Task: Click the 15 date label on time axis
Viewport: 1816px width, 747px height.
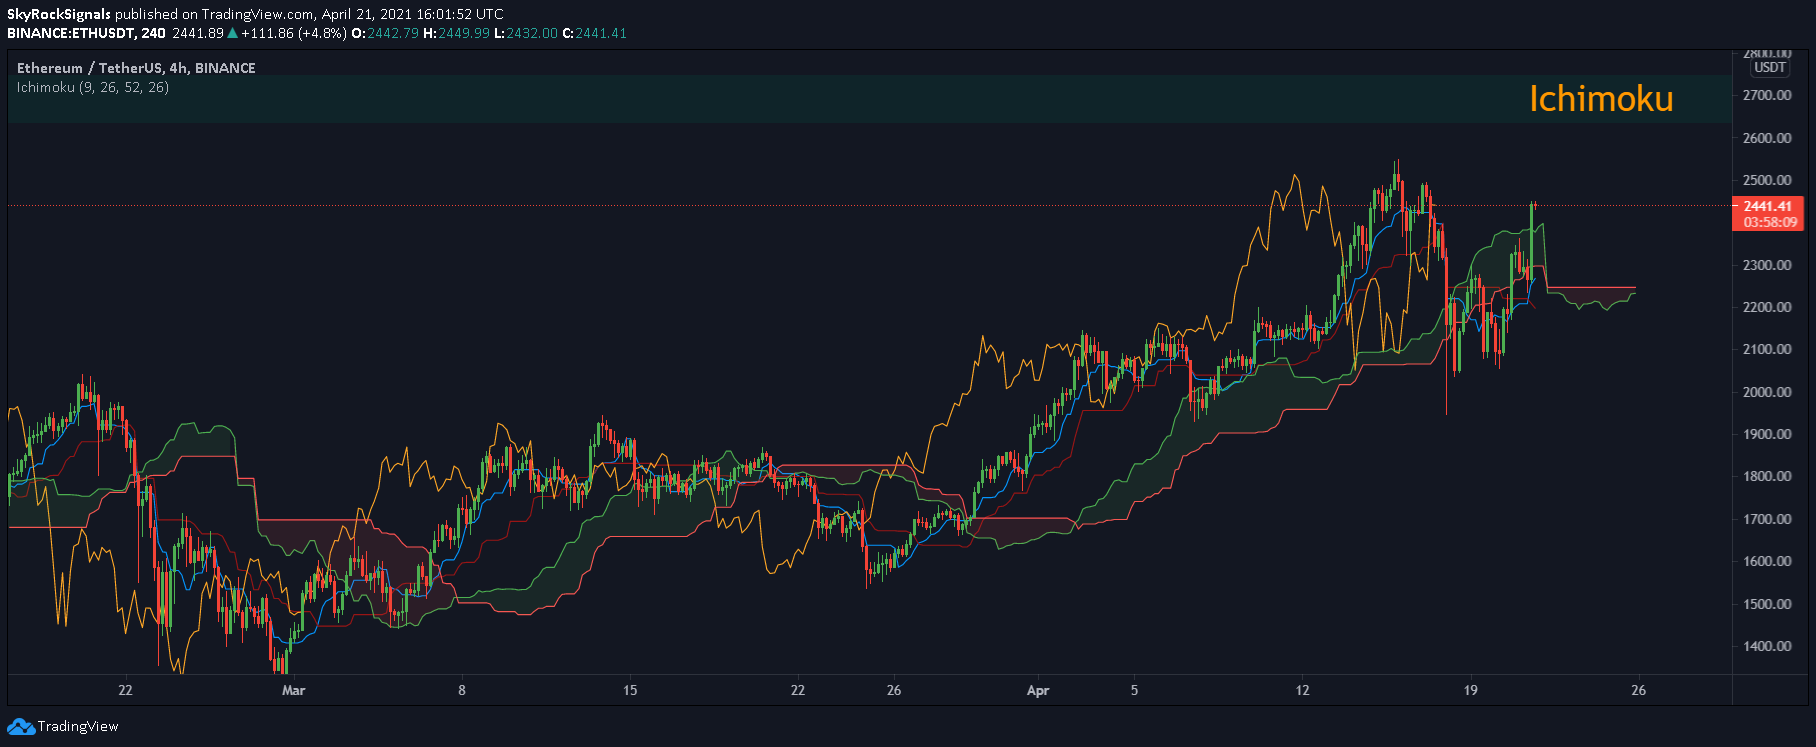Action: (x=630, y=690)
